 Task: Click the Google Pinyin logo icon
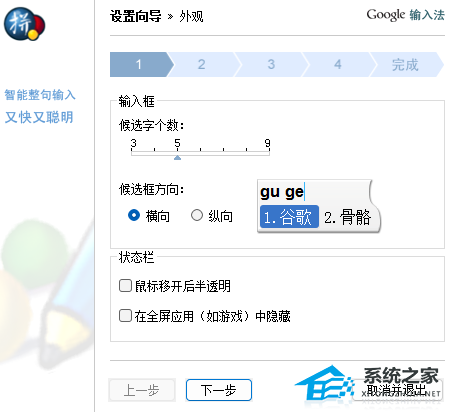24,24
